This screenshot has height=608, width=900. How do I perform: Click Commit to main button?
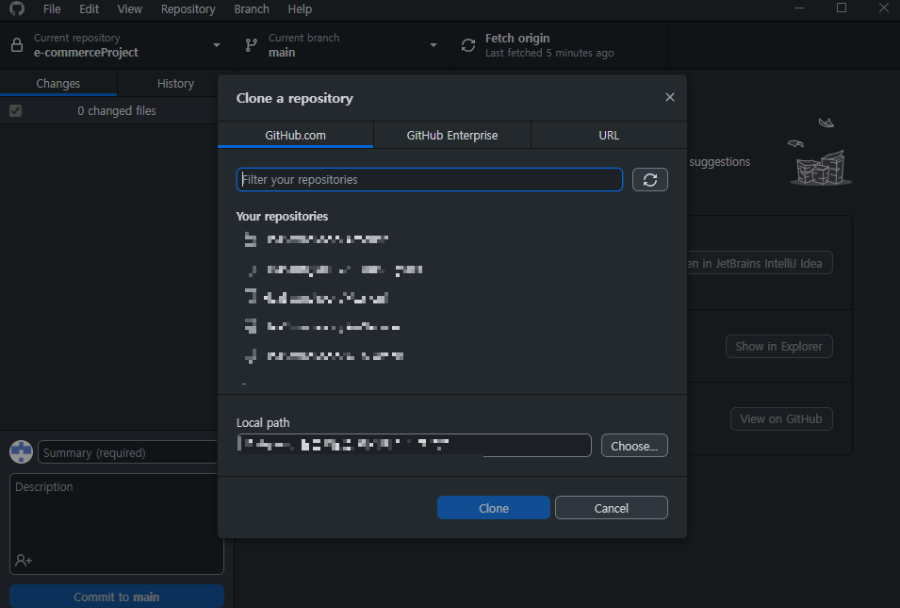pos(117,597)
